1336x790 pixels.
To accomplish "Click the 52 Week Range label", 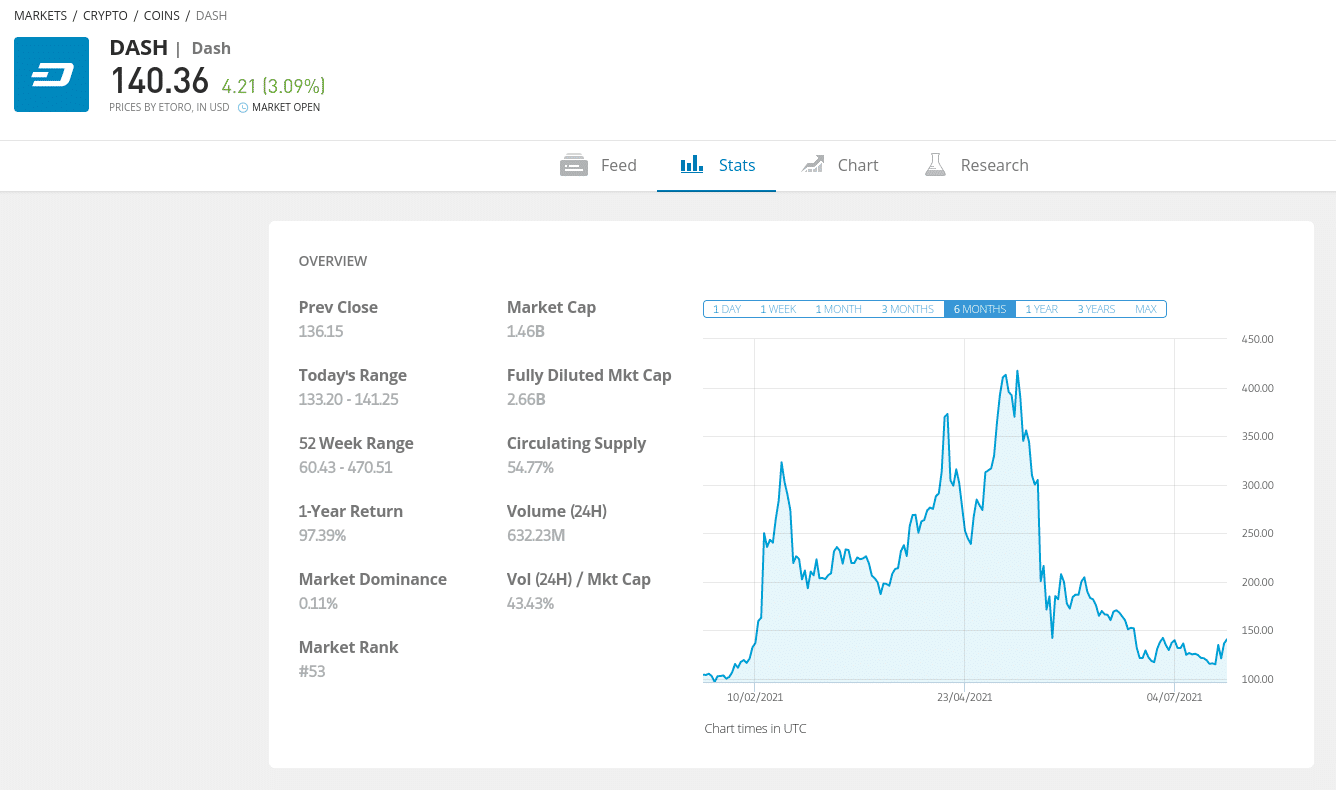I will (356, 443).
